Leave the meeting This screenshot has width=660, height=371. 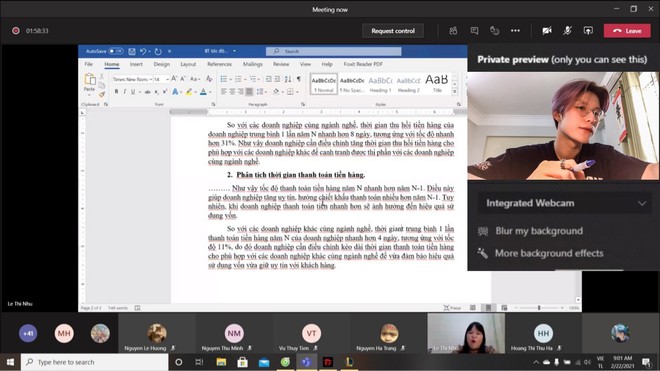pyautogui.click(x=627, y=31)
